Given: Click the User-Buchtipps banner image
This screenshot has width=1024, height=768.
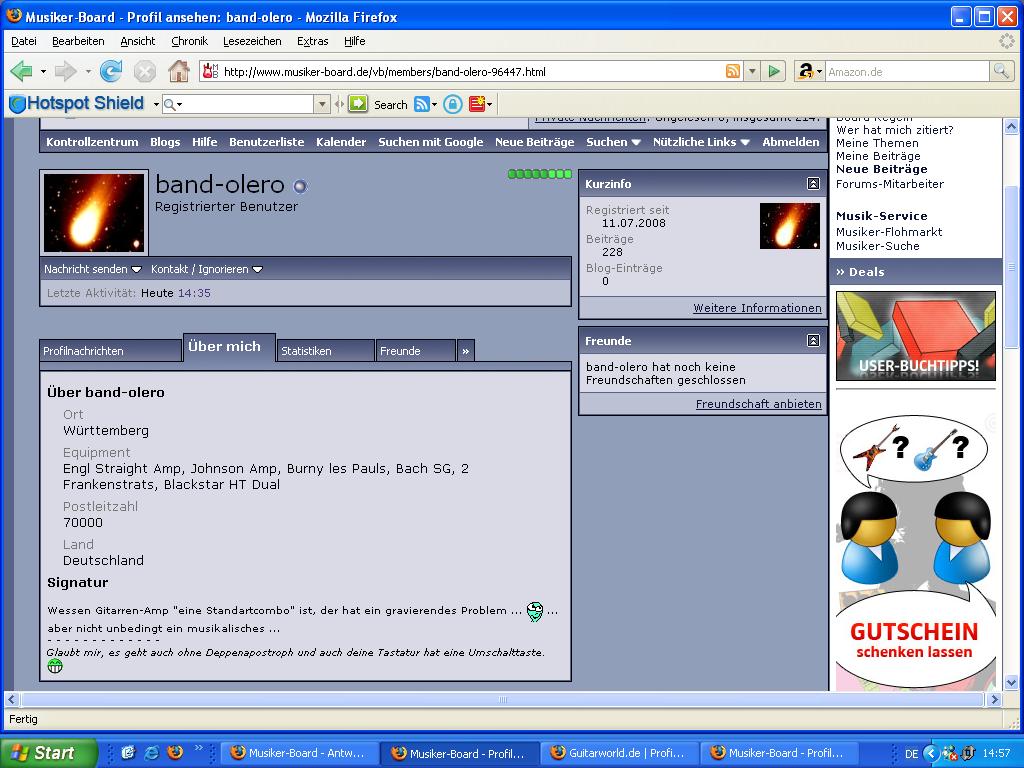Looking at the screenshot, I should coord(916,336).
